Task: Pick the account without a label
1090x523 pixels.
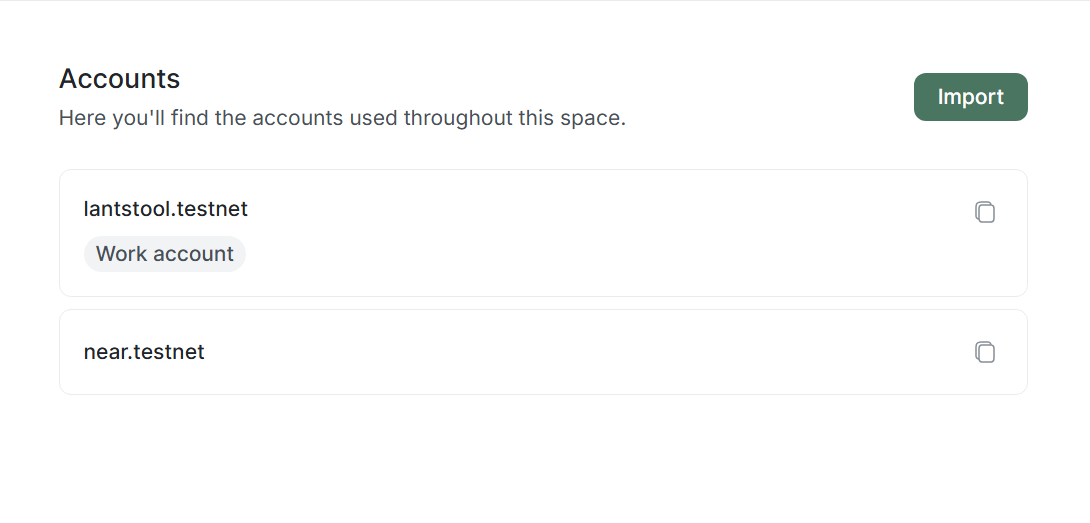Action: [x=600, y=352]
